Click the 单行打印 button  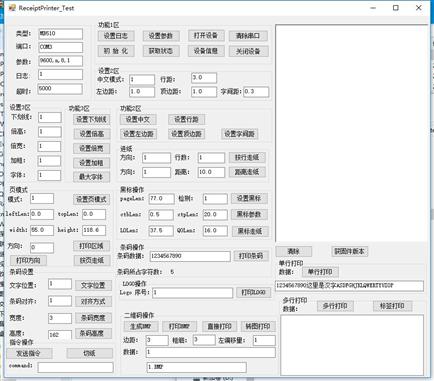point(320,272)
